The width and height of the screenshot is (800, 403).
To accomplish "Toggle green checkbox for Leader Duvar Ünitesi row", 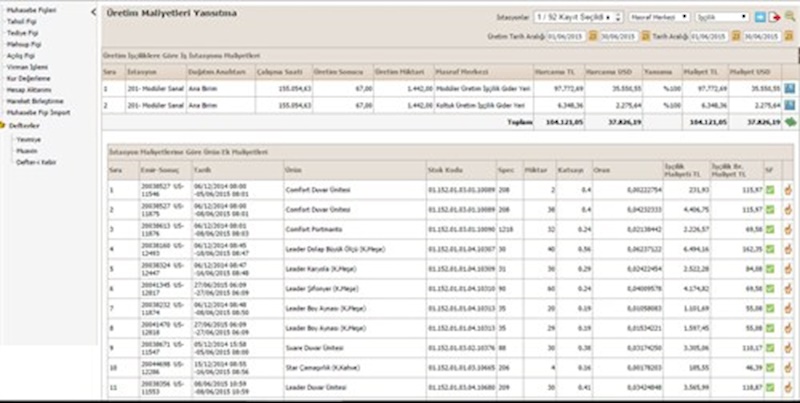I will coord(770,388).
